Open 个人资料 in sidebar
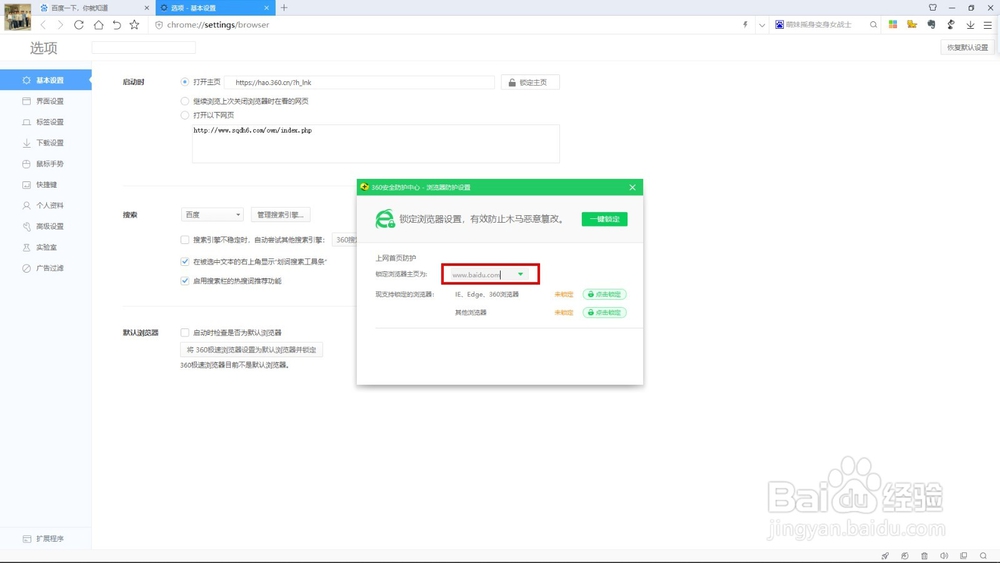The height and width of the screenshot is (563, 1000). click(46, 205)
